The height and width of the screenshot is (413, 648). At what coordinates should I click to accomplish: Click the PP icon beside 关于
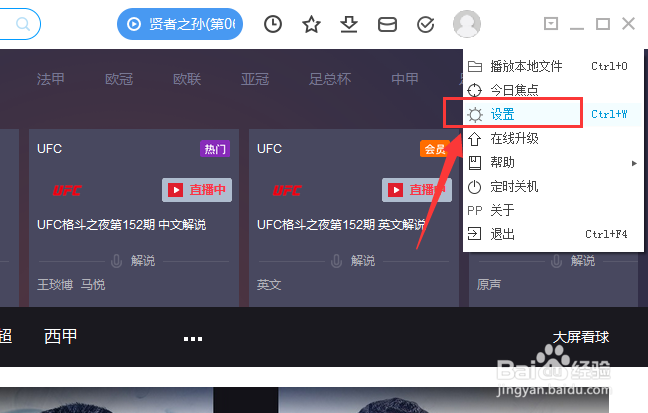475,211
